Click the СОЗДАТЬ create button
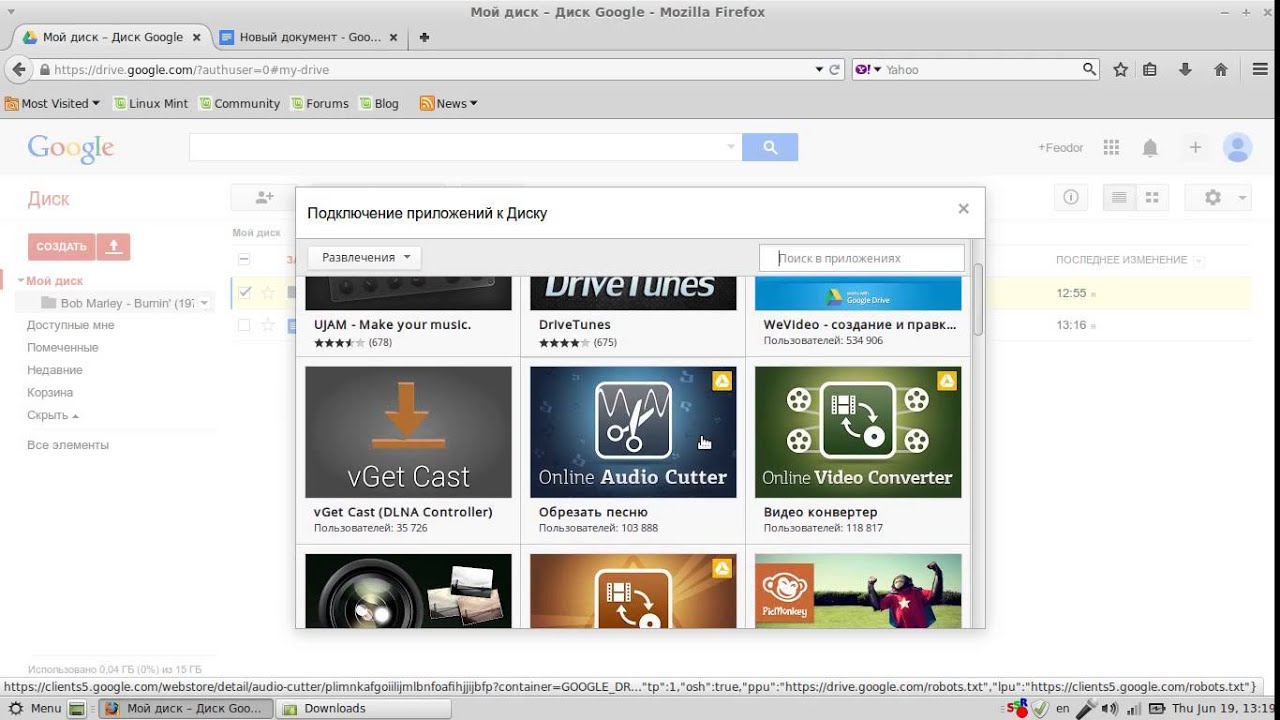The width and height of the screenshot is (1280, 720). pyautogui.click(x=61, y=246)
